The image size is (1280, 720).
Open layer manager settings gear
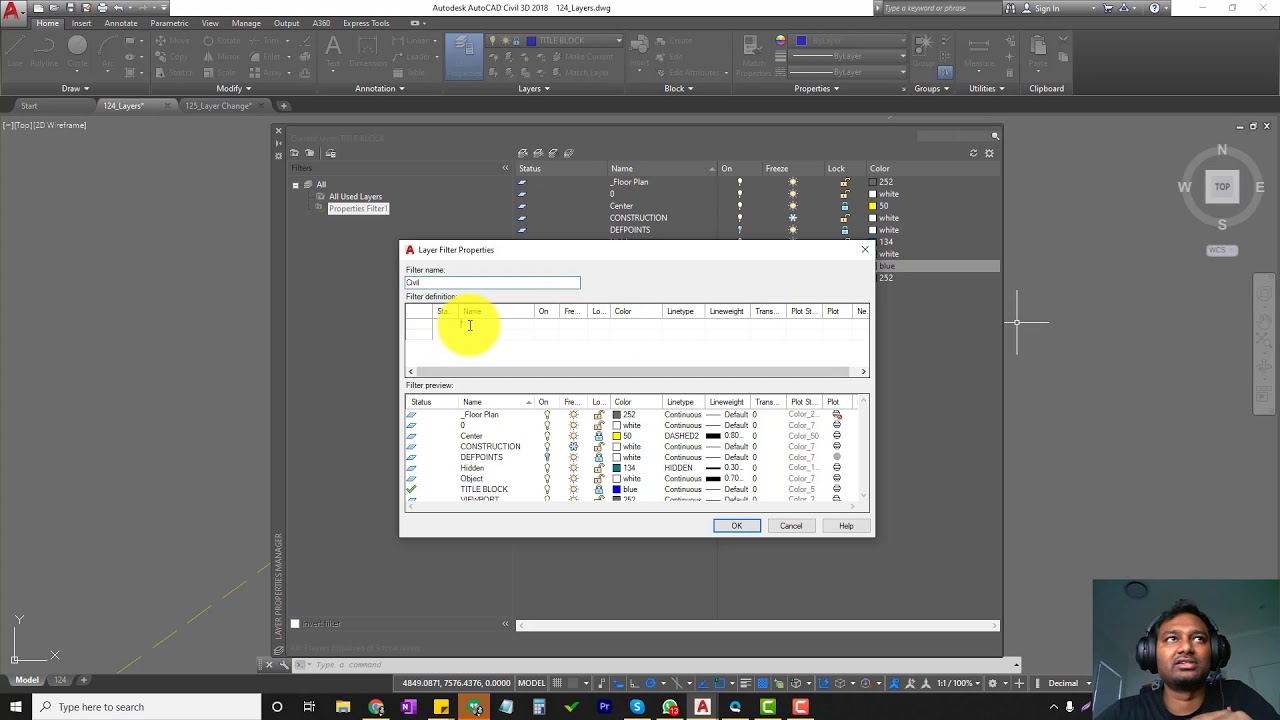click(989, 153)
